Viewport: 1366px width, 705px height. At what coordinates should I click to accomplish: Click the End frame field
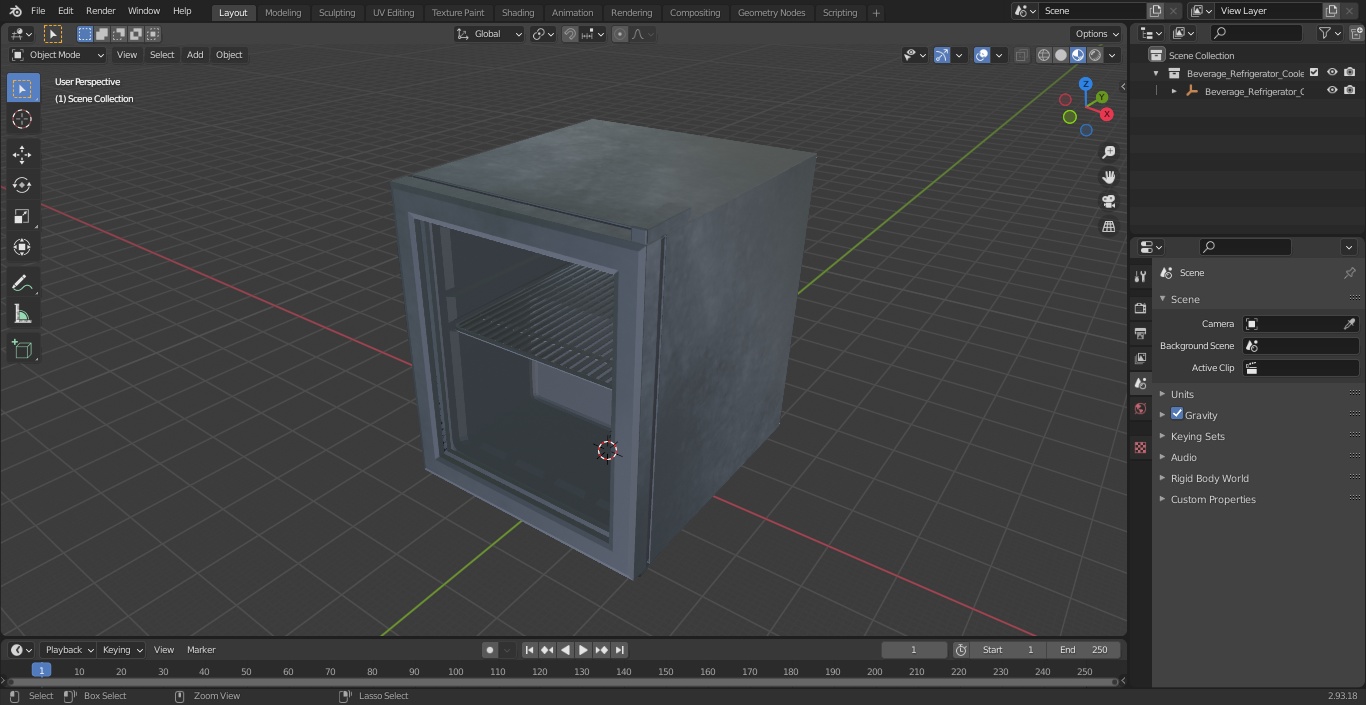click(x=1084, y=650)
